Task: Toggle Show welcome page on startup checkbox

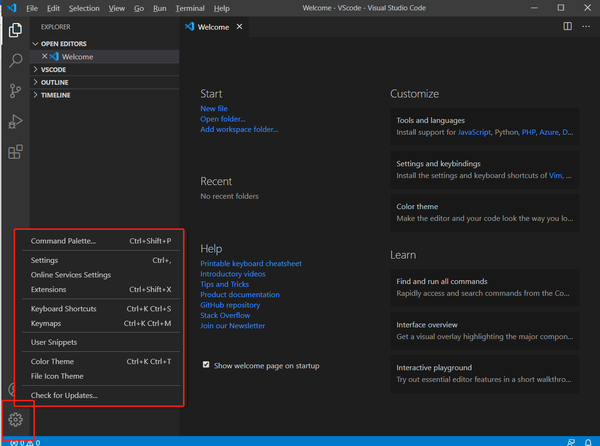Action: (206, 365)
